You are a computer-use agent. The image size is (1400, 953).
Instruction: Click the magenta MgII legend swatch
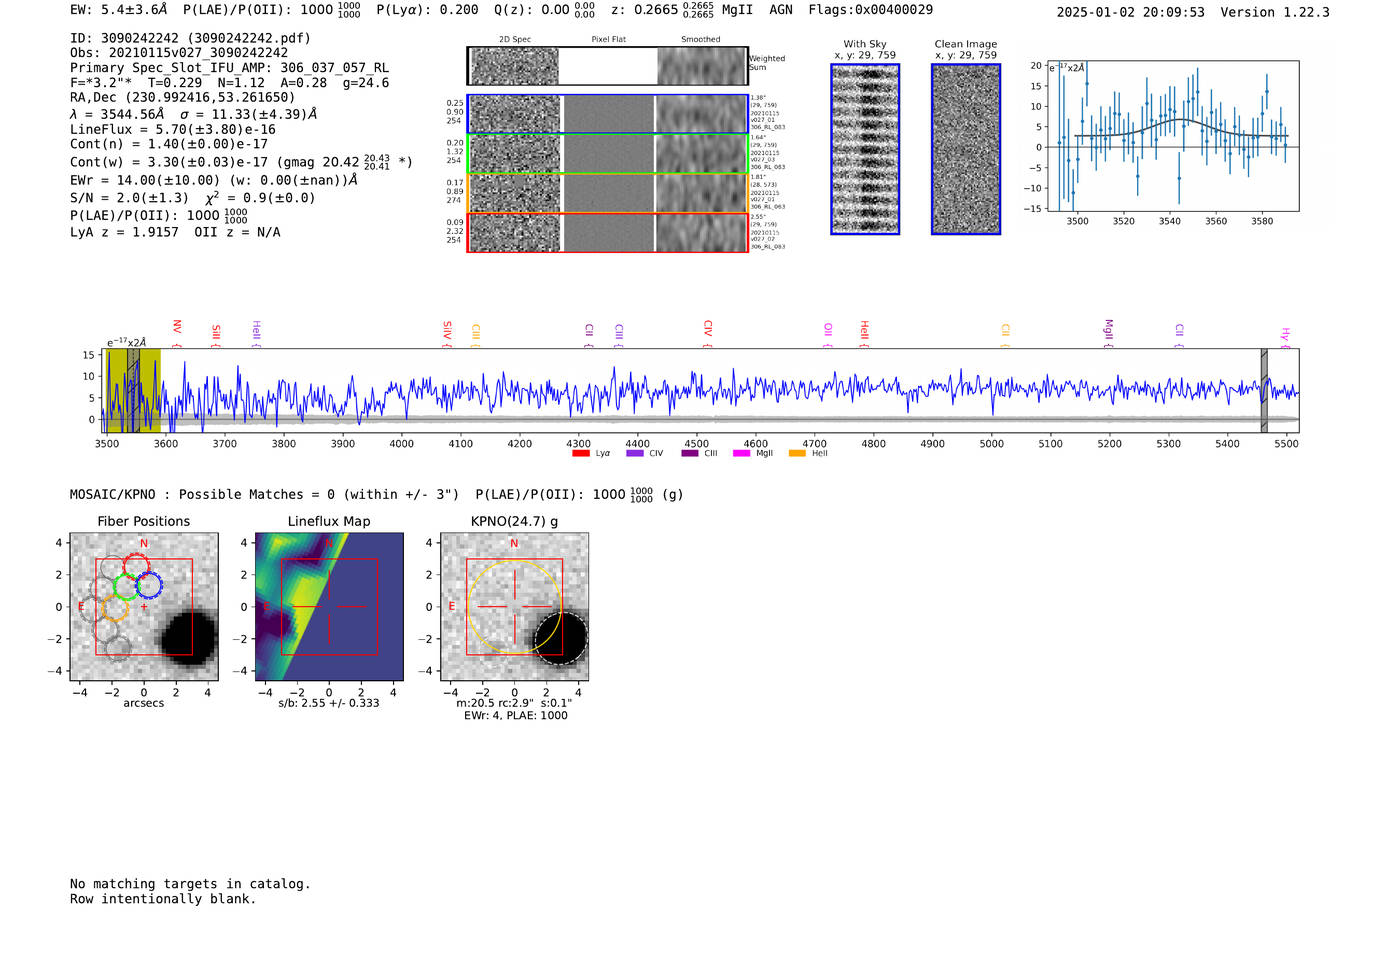[741, 454]
